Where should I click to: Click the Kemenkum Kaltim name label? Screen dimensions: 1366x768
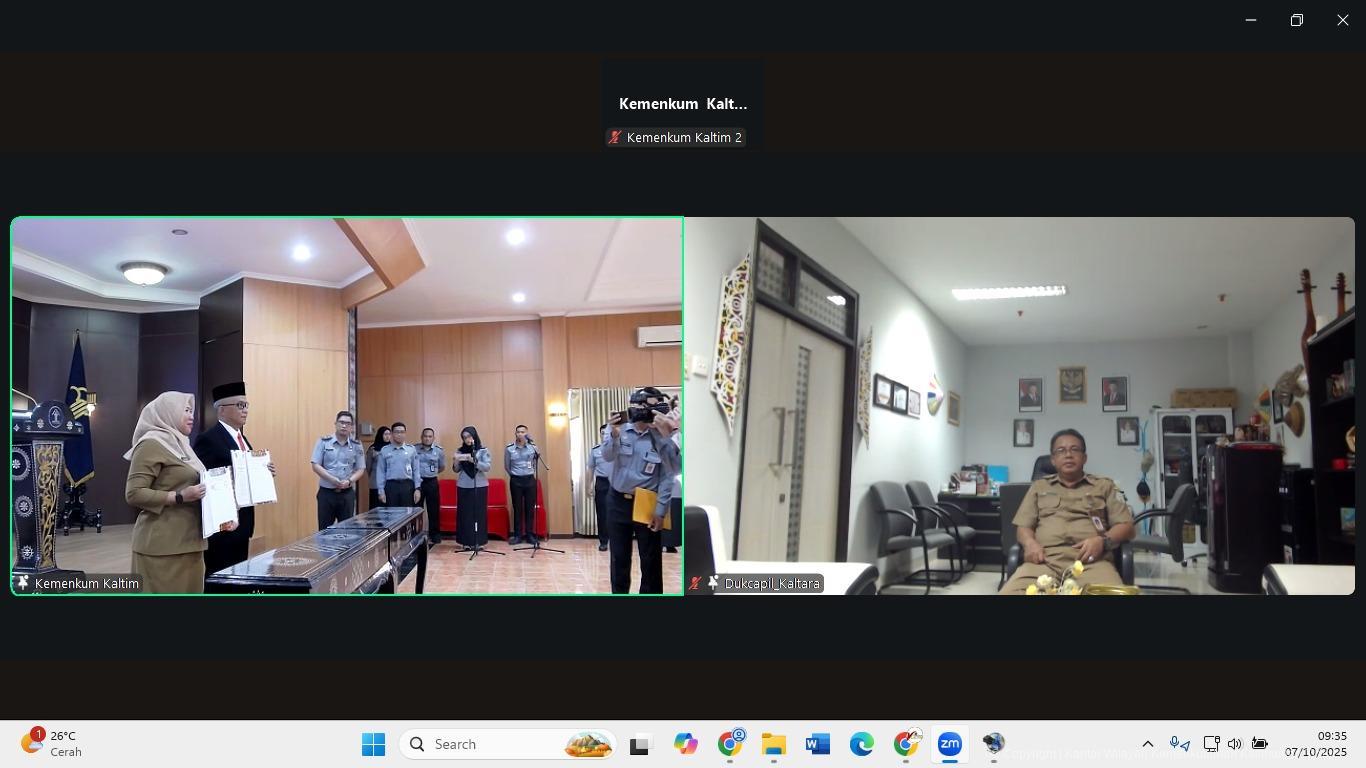pos(87,583)
